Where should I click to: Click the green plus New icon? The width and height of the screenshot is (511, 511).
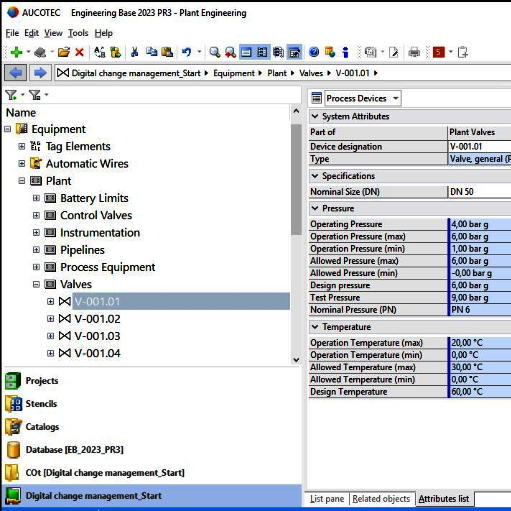coord(16,52)
